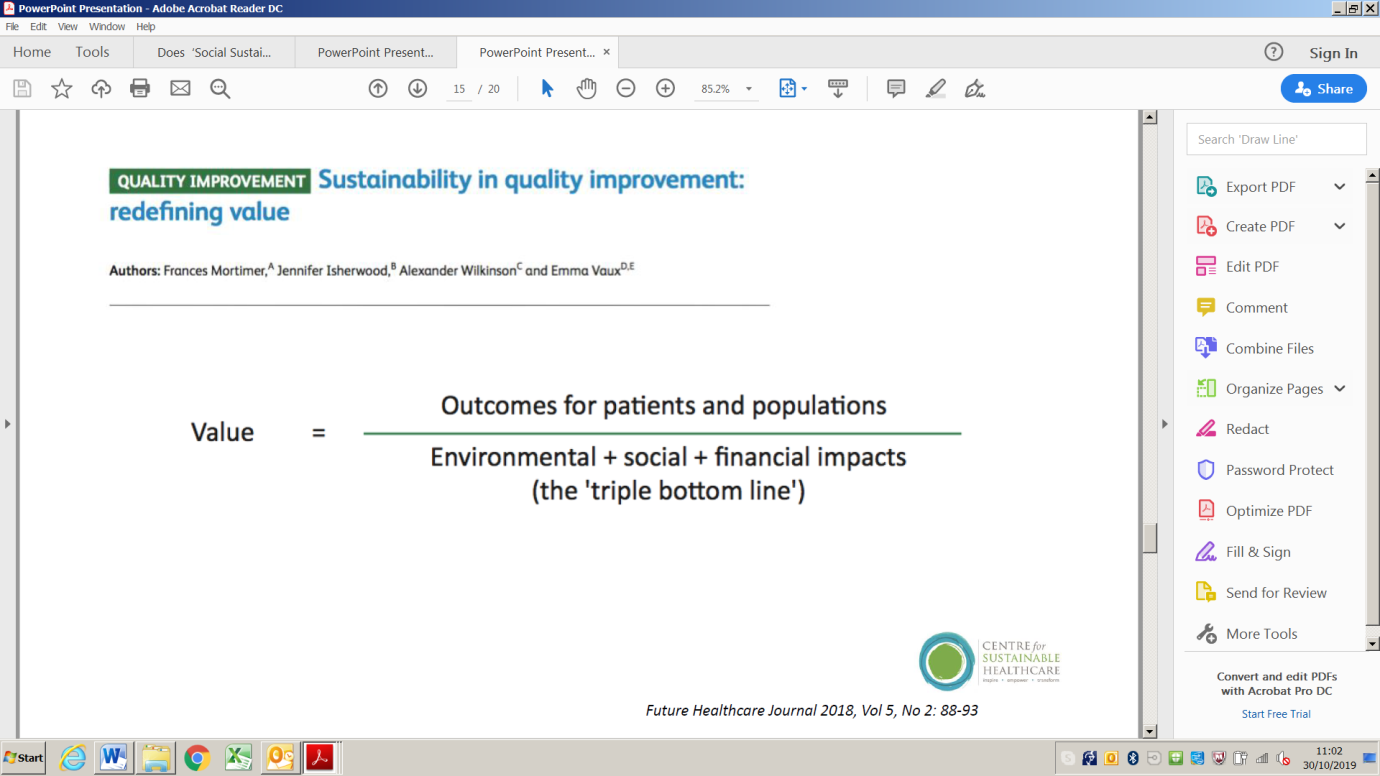1380x776 pixels.
Task: Click the scrolling mode keyboard icon
Action: click(x=838, y=89)
